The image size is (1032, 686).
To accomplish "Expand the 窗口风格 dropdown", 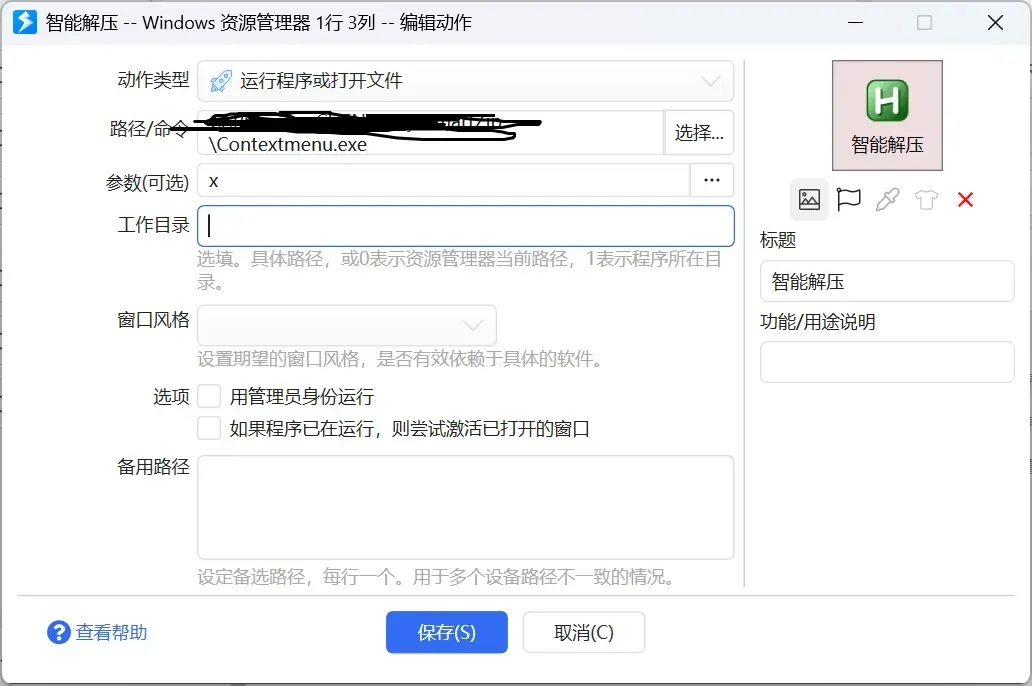I will pyautogui.click(x=347, y=325).
